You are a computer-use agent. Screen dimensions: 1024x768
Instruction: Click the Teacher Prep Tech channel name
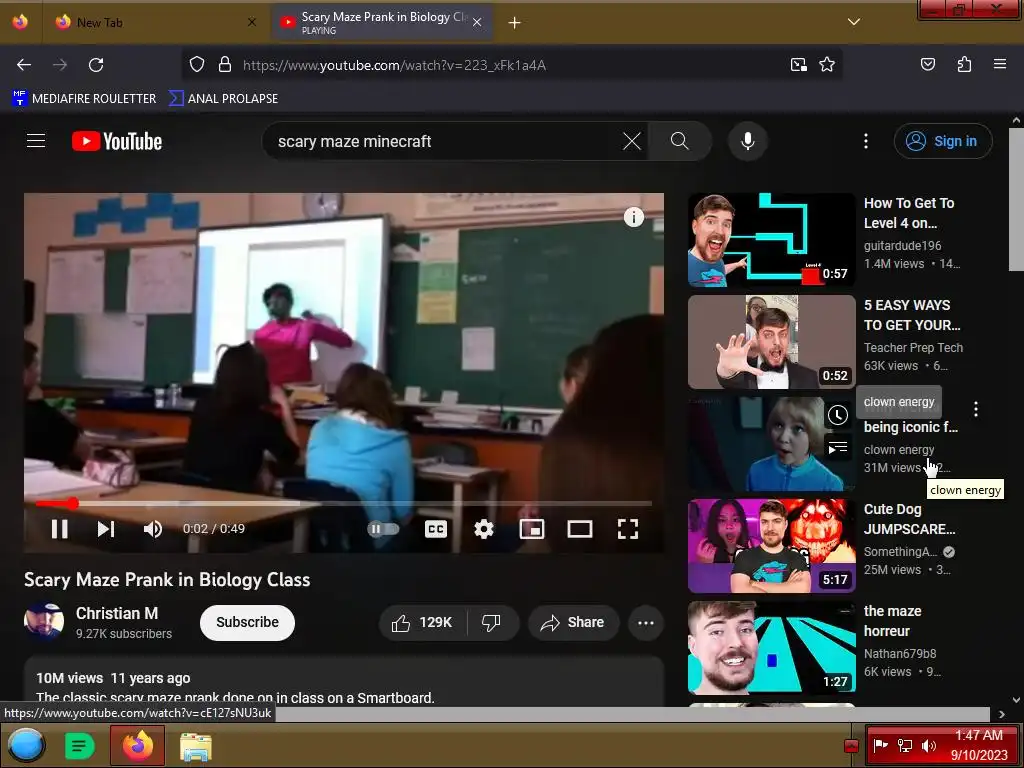click(913, 347)
